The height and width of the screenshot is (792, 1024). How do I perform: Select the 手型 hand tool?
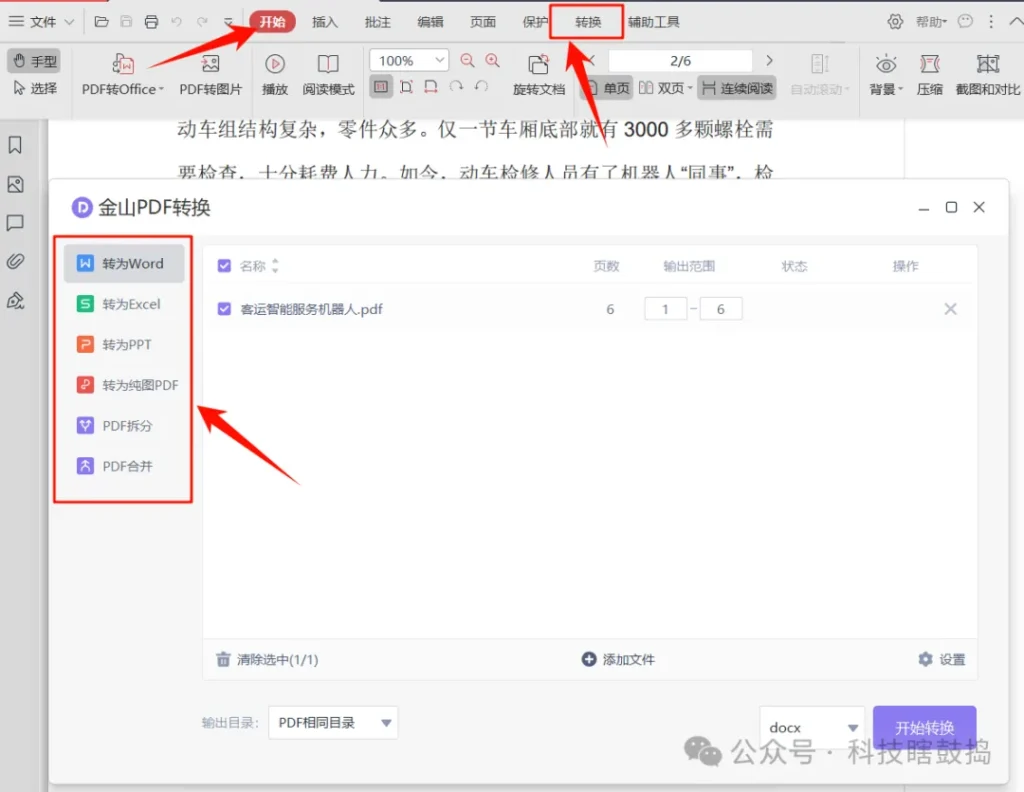coord(35,61)
